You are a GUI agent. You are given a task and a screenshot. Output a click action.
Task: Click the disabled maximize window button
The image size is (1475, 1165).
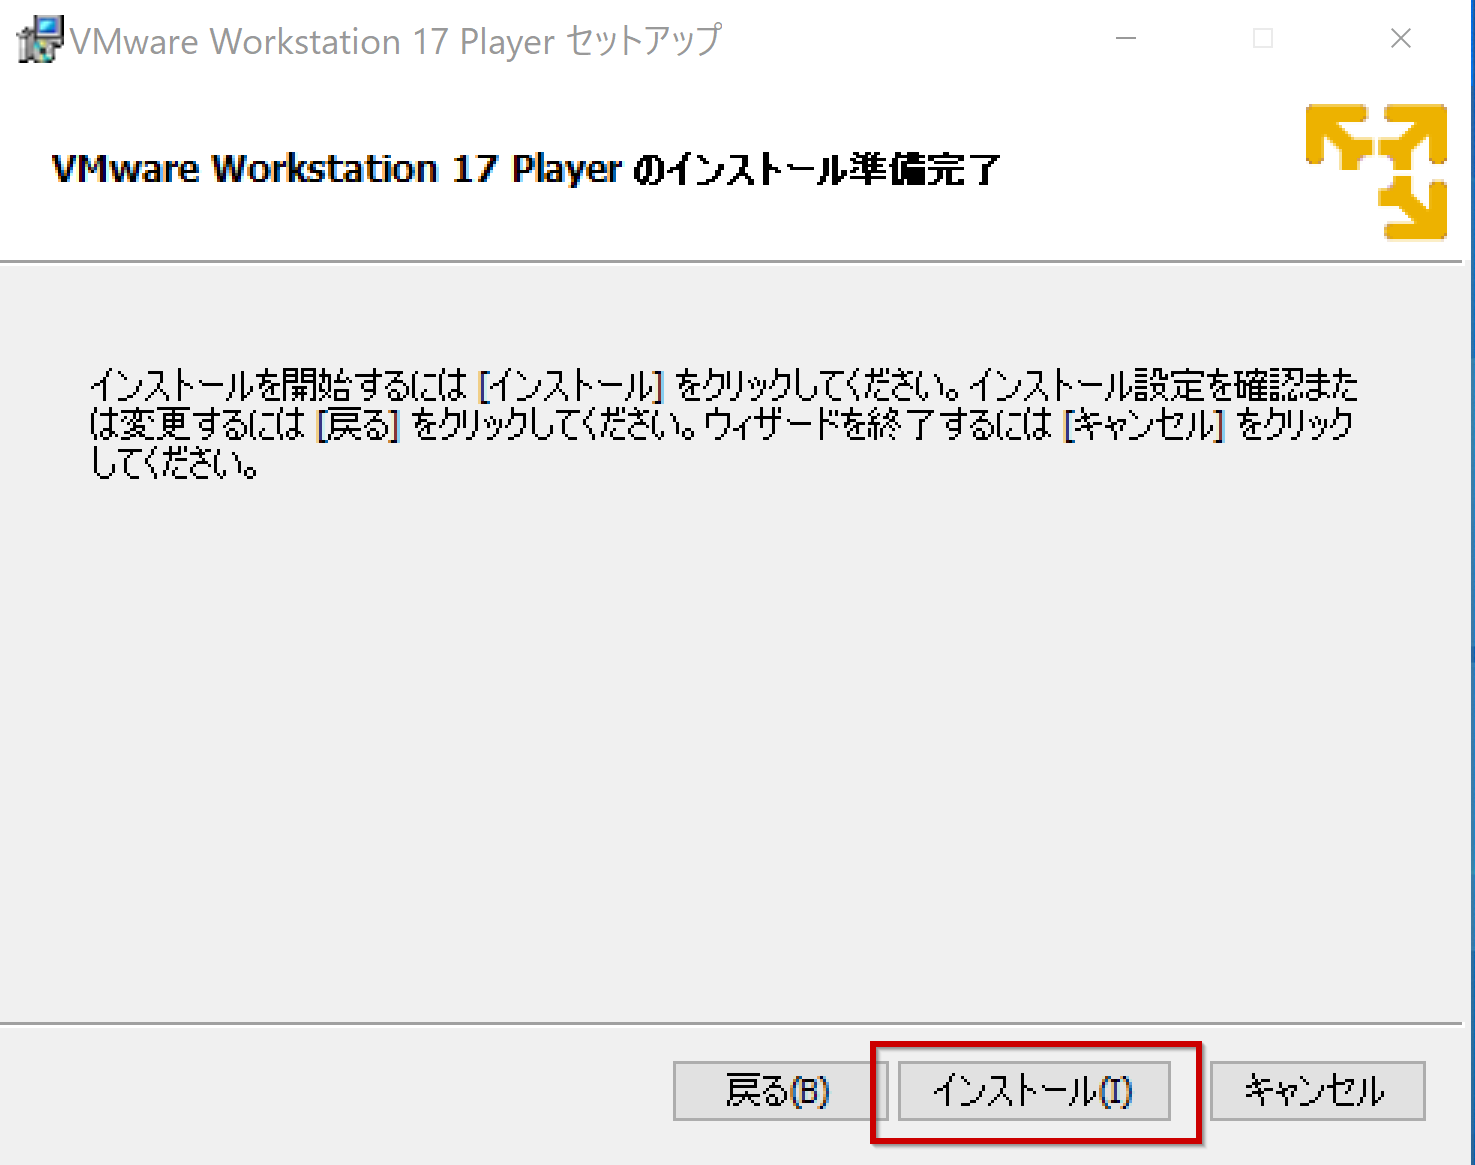pos(1263,39)
